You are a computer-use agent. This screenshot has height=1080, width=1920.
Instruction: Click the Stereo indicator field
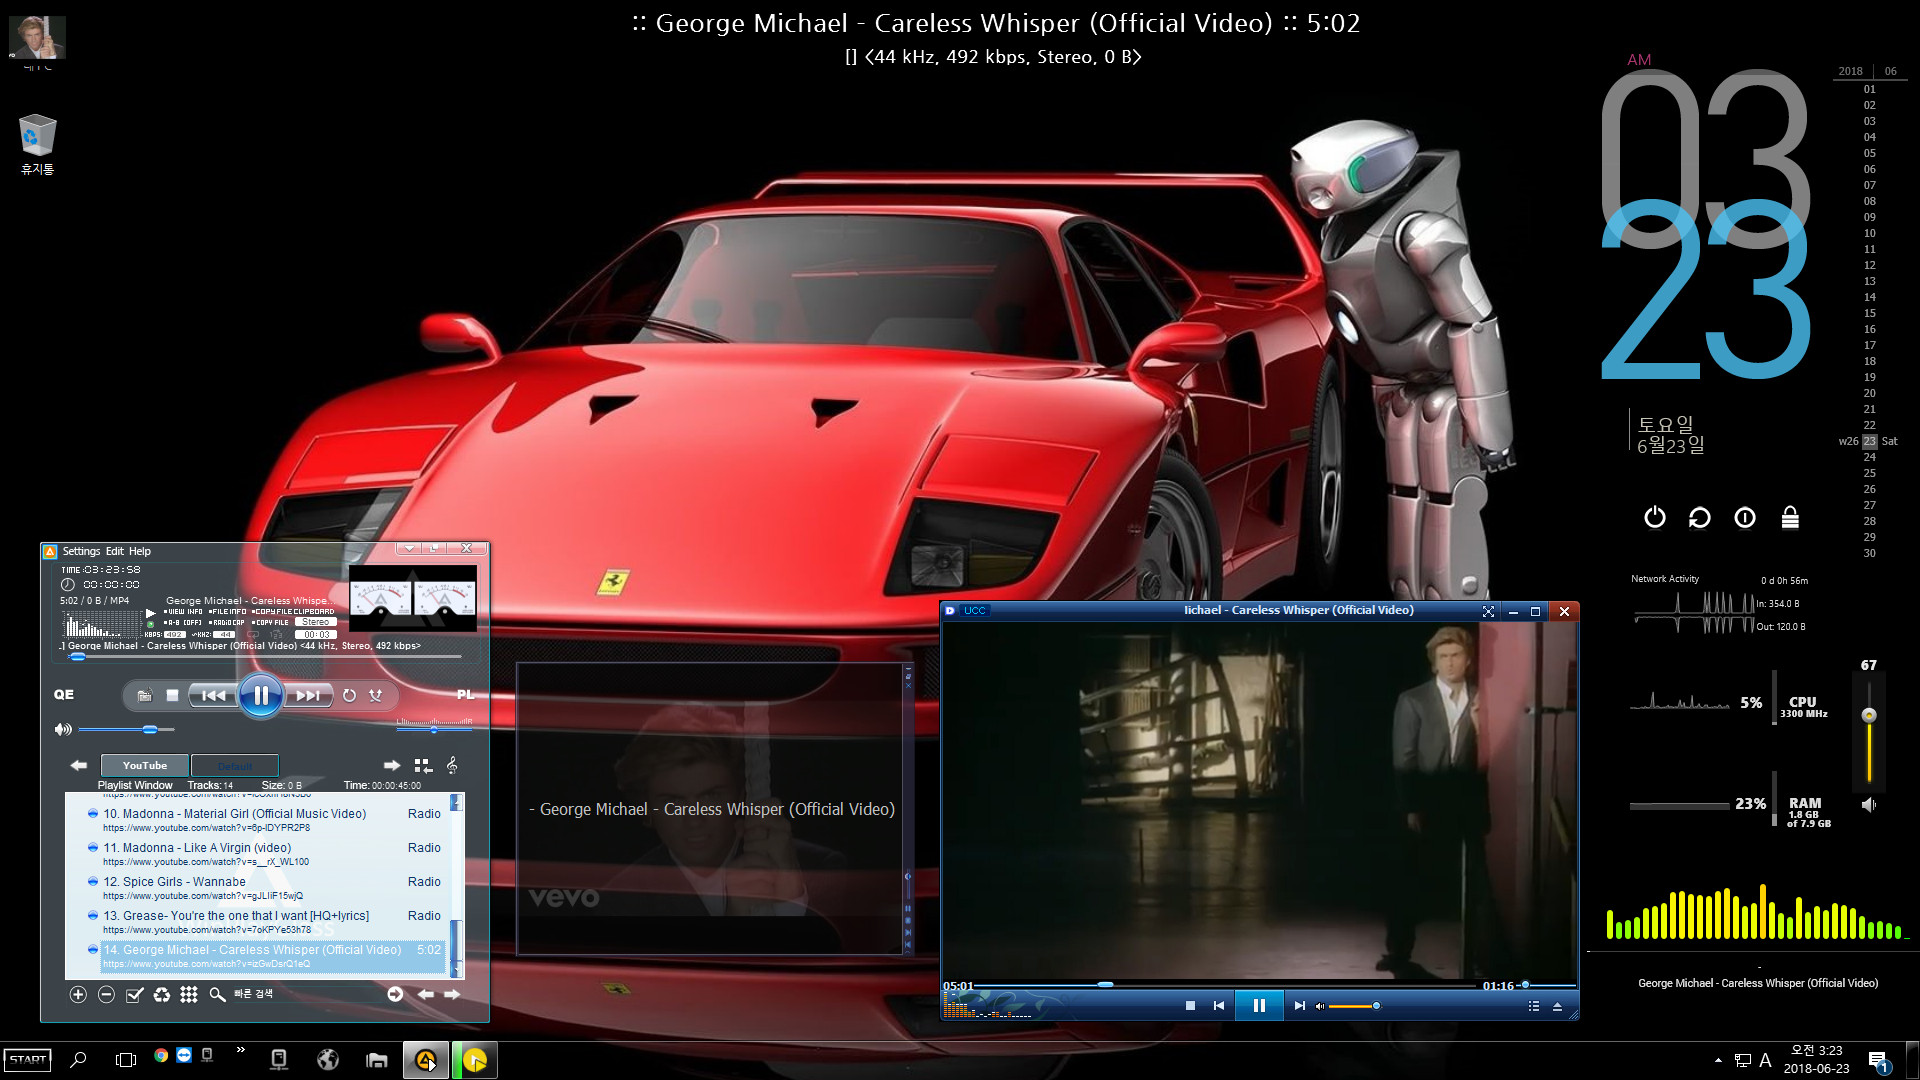tap(316, 622)
